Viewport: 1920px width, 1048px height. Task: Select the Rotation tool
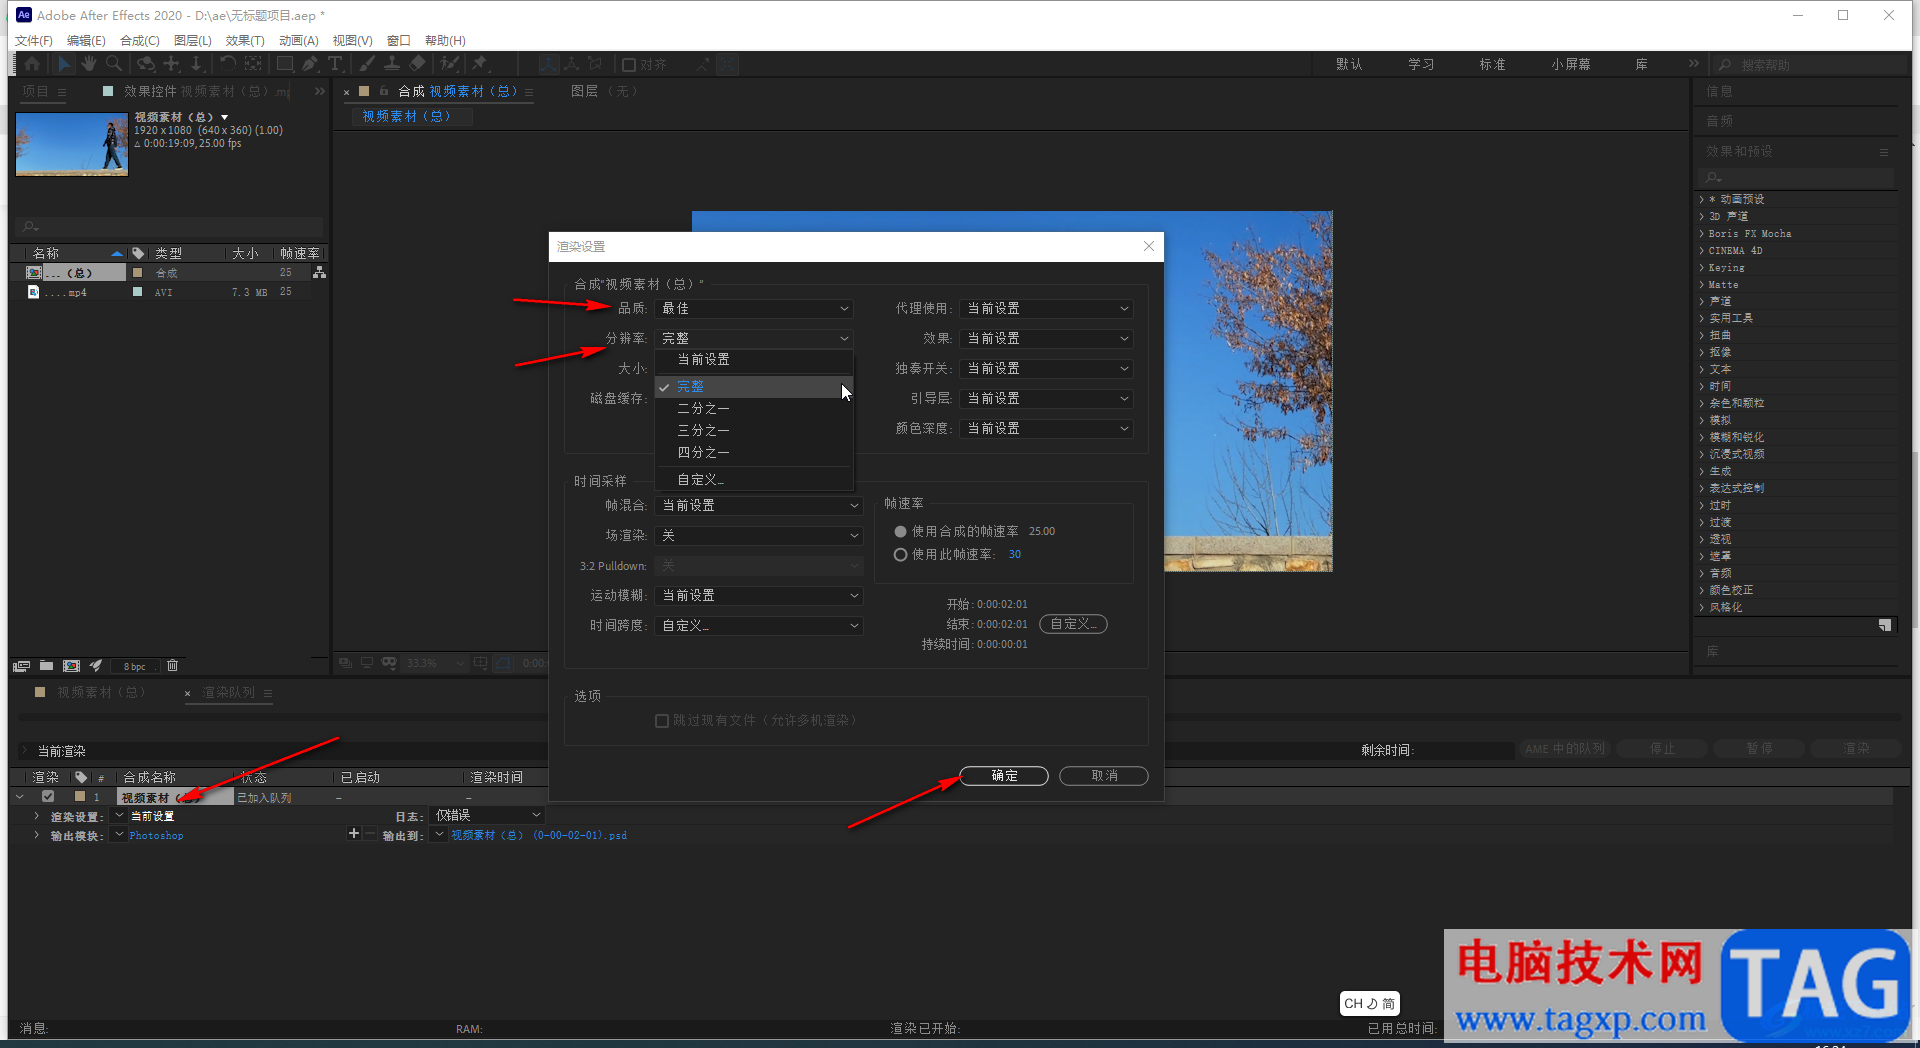click(x=228, y=64)
